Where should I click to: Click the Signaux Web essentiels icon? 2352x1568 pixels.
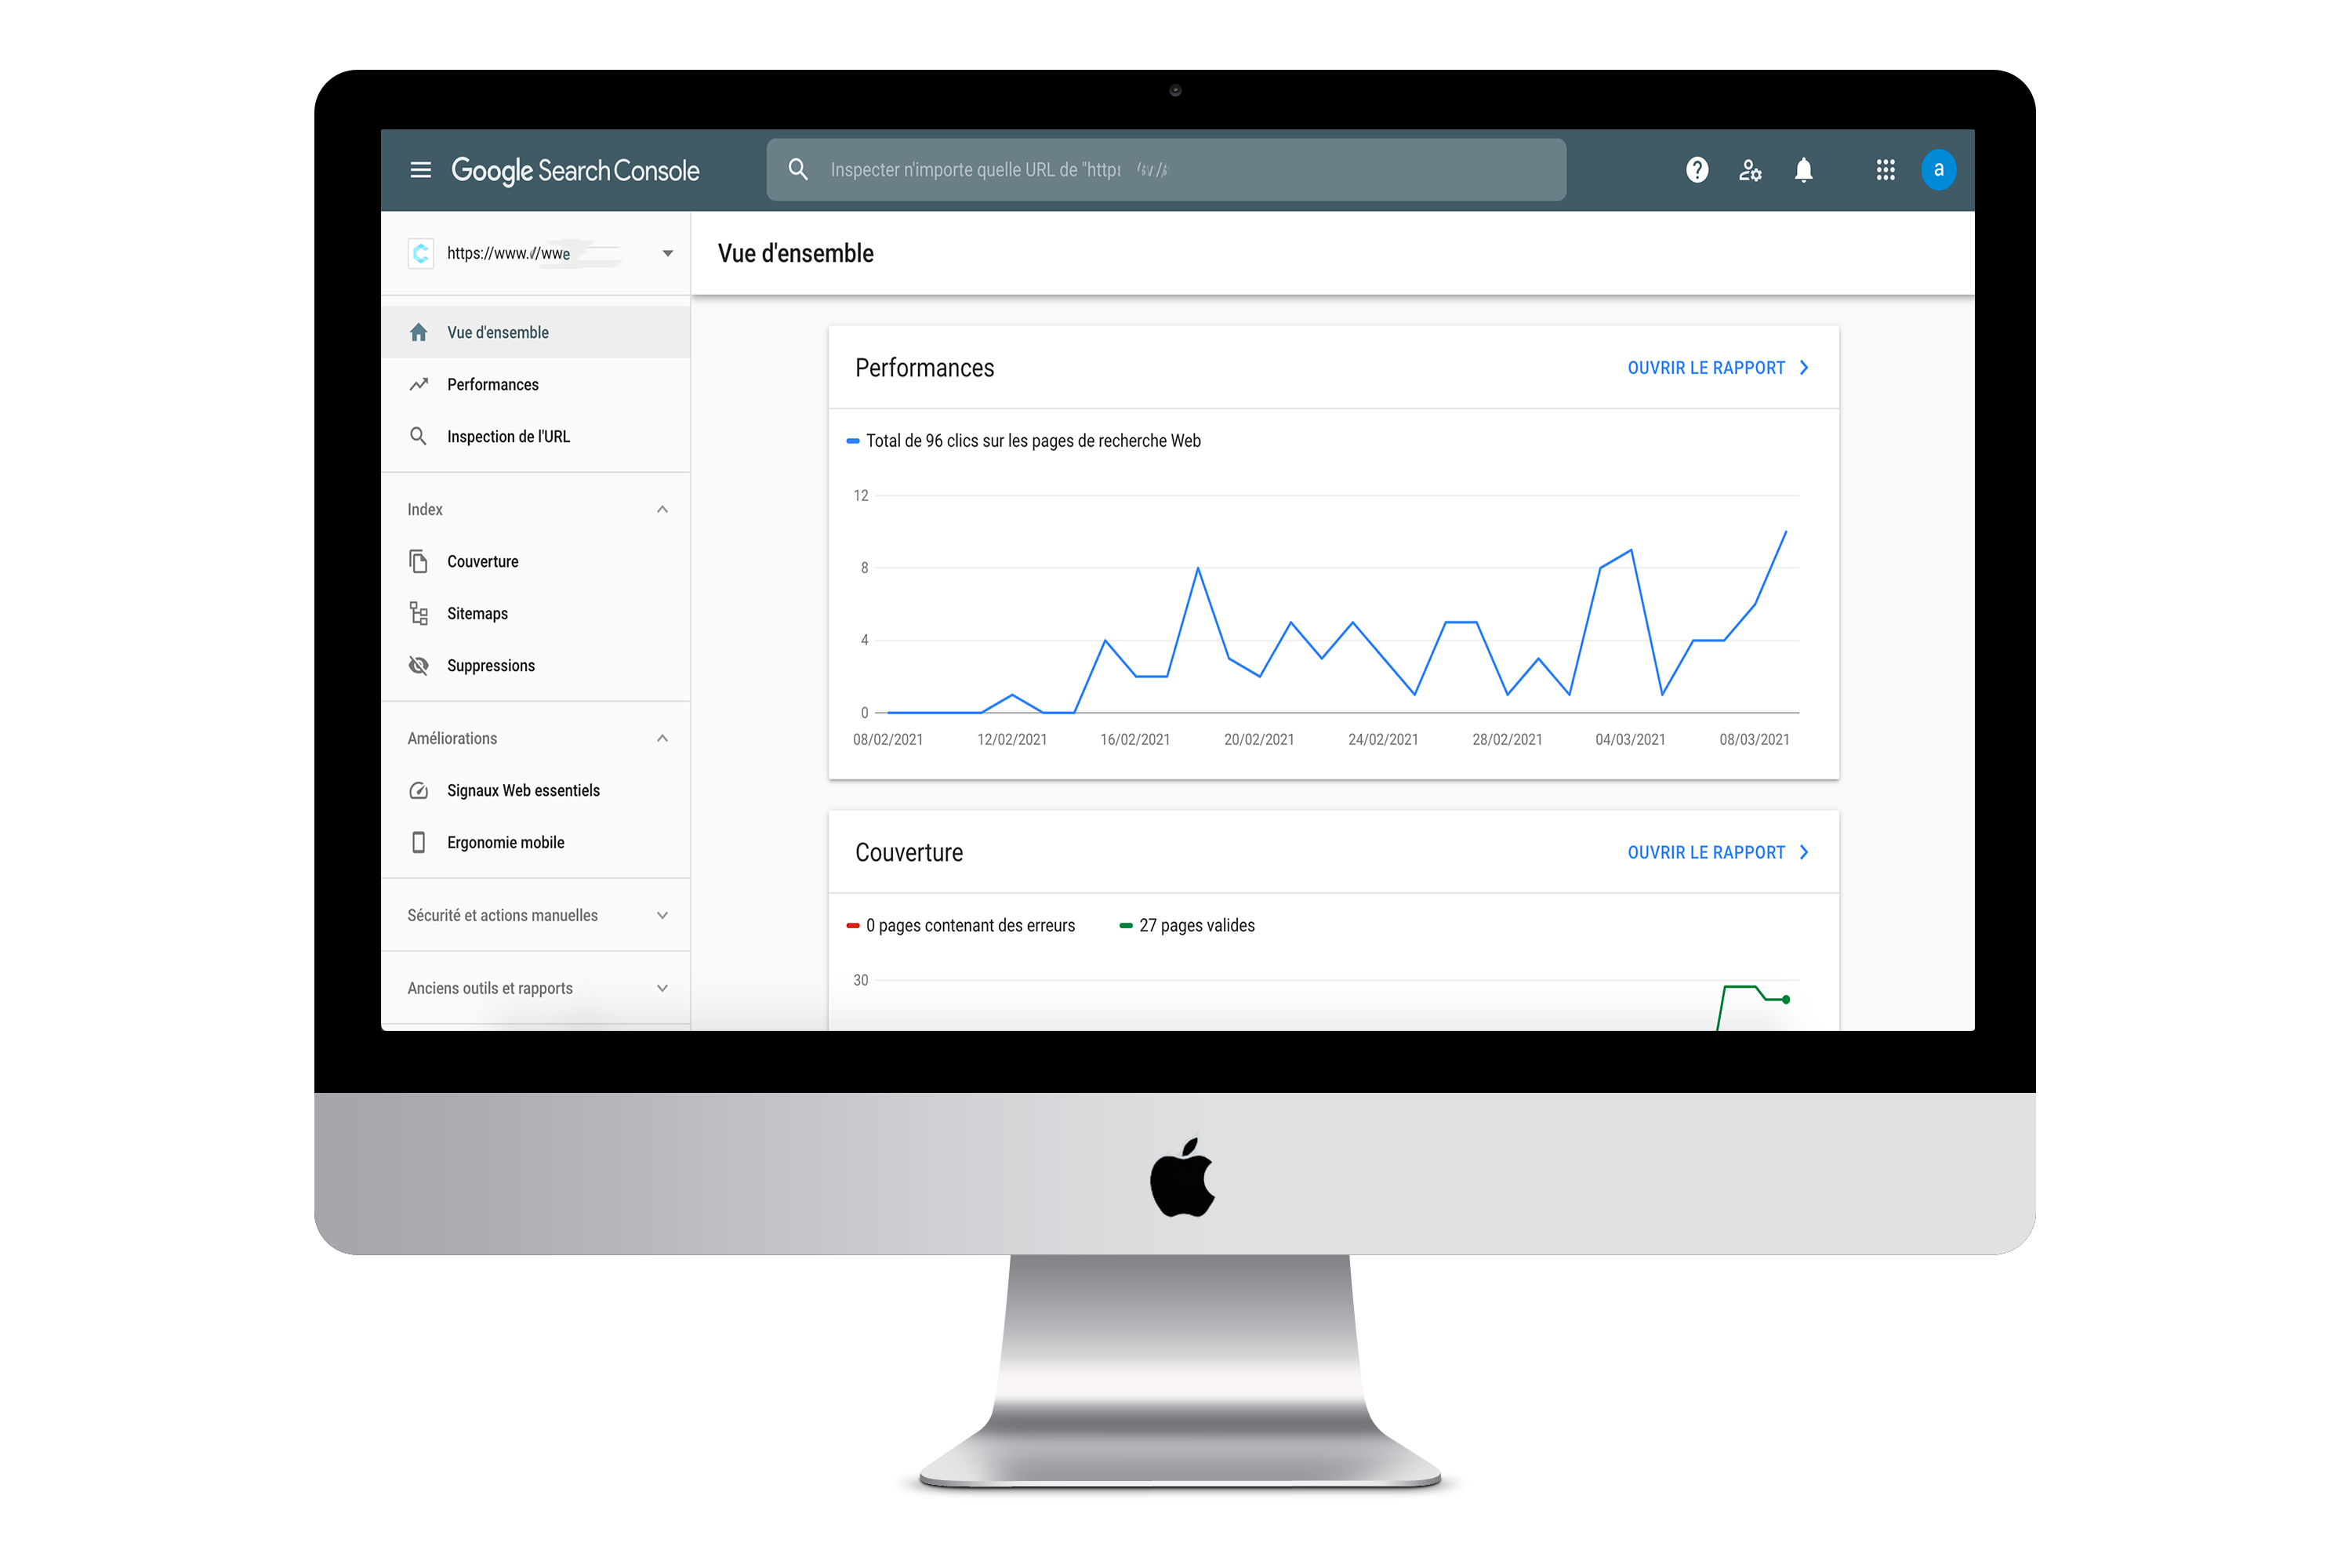(420, 791)
